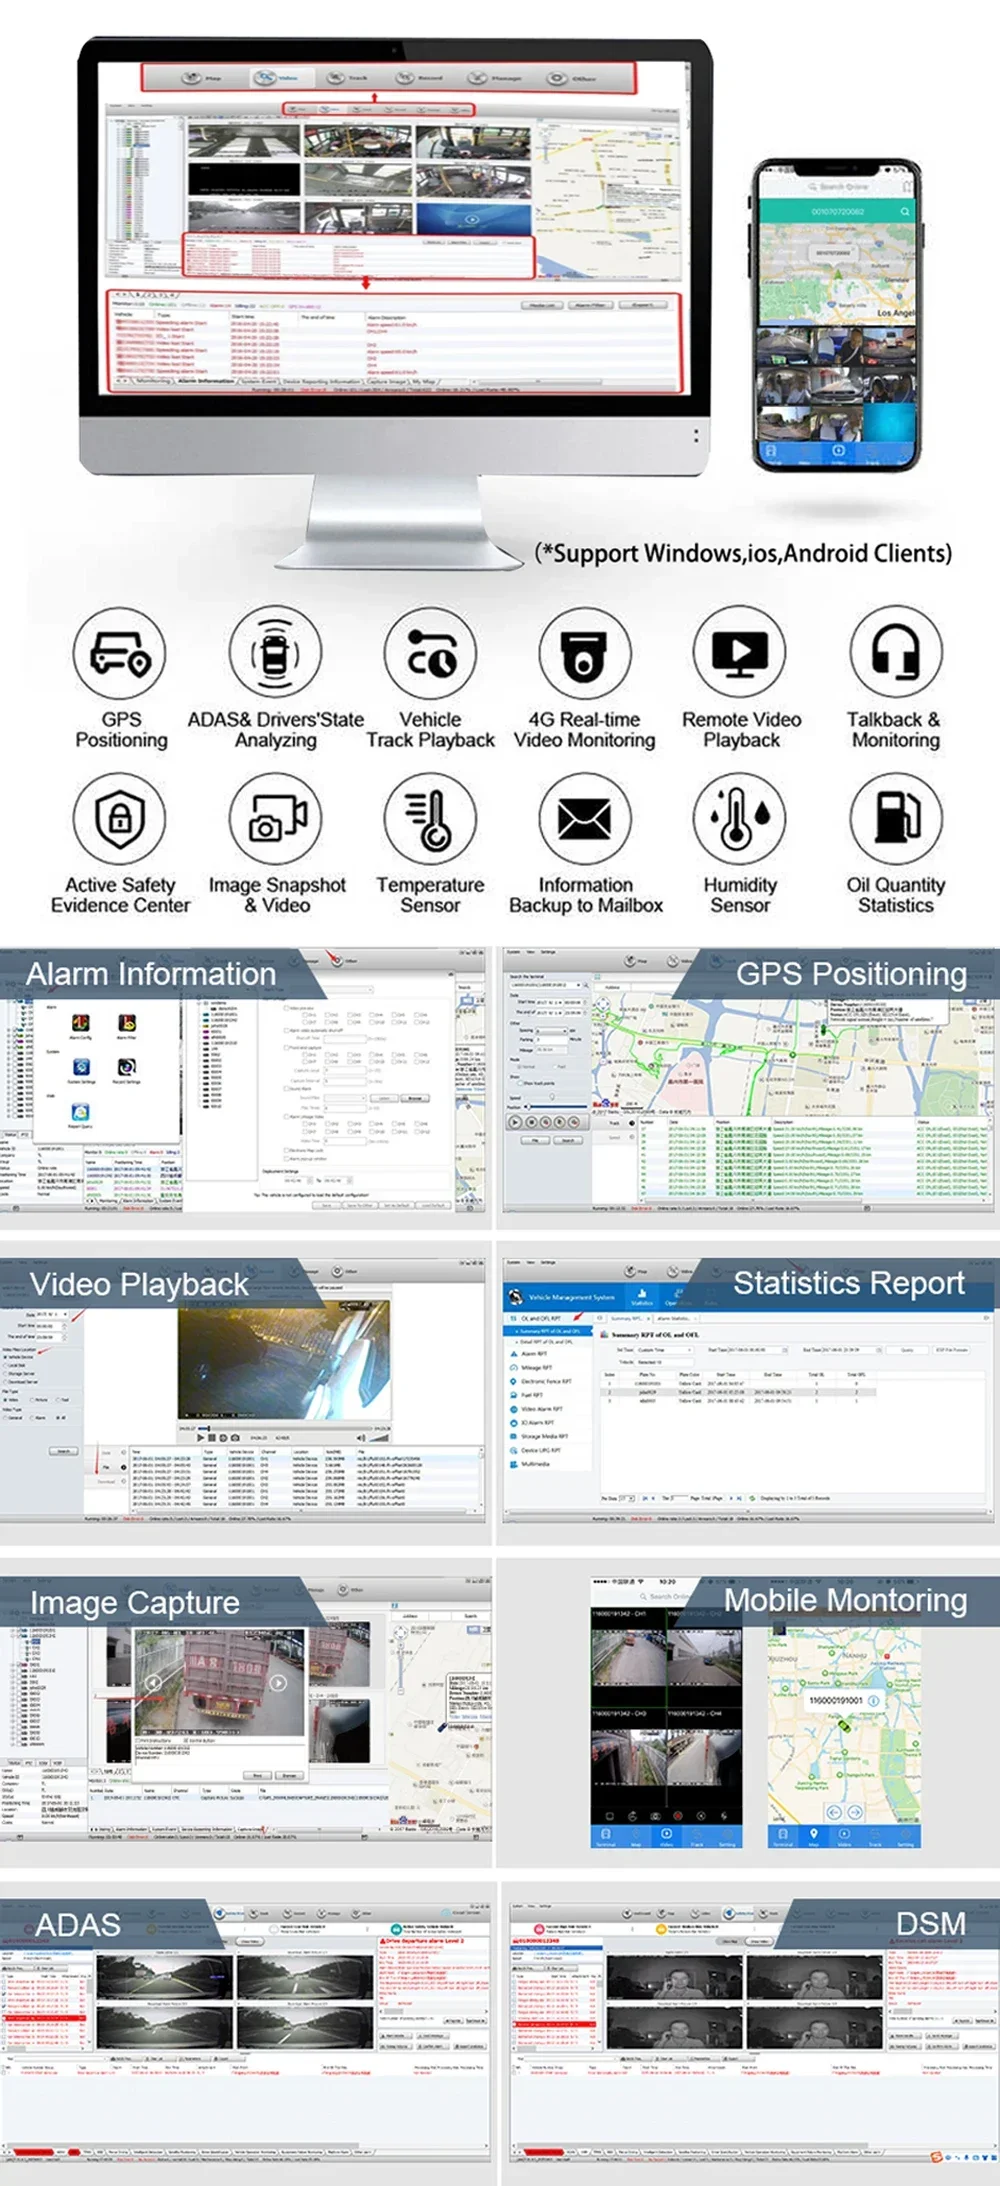
Task: Open the Remote Video Playback icon
Action: [741, 653]
